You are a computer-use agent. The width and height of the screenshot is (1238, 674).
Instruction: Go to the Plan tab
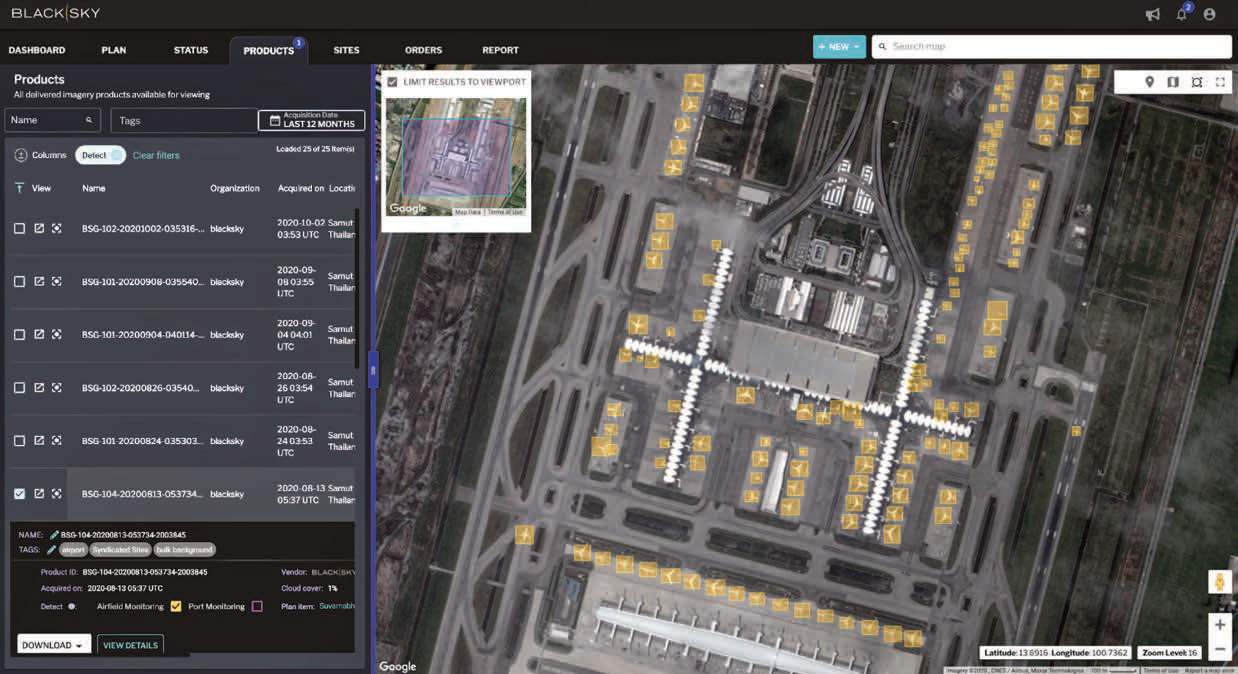114,50
